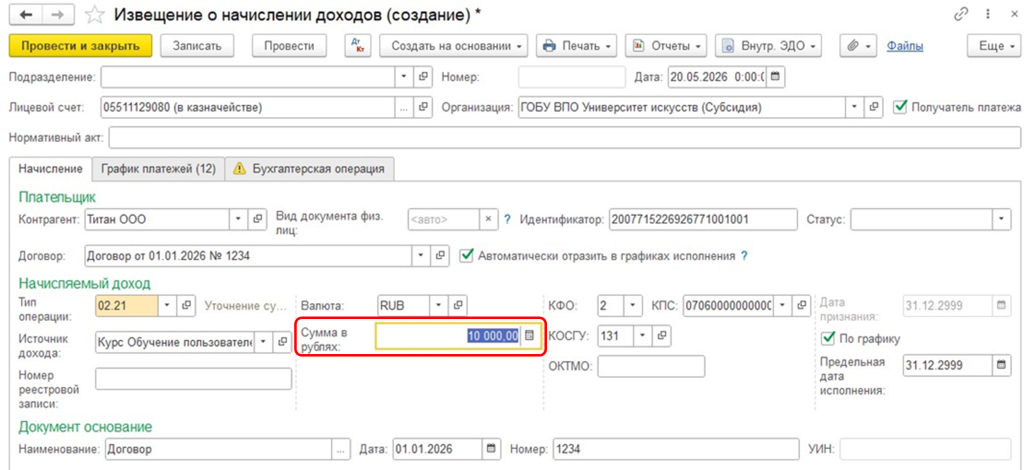The height and width of the screenshot is (470, 1024).
Task: Open calculator for Сумма в рублях
Action: pos(530,336)
